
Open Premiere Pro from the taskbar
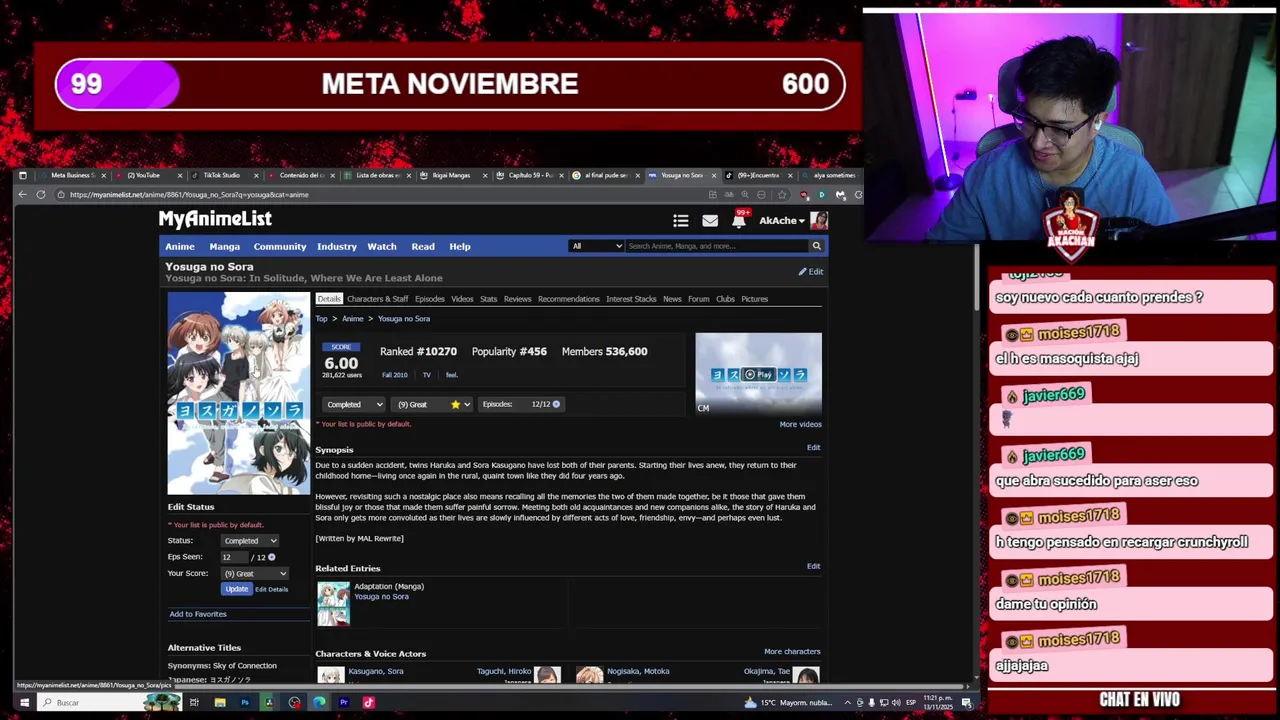343,702
